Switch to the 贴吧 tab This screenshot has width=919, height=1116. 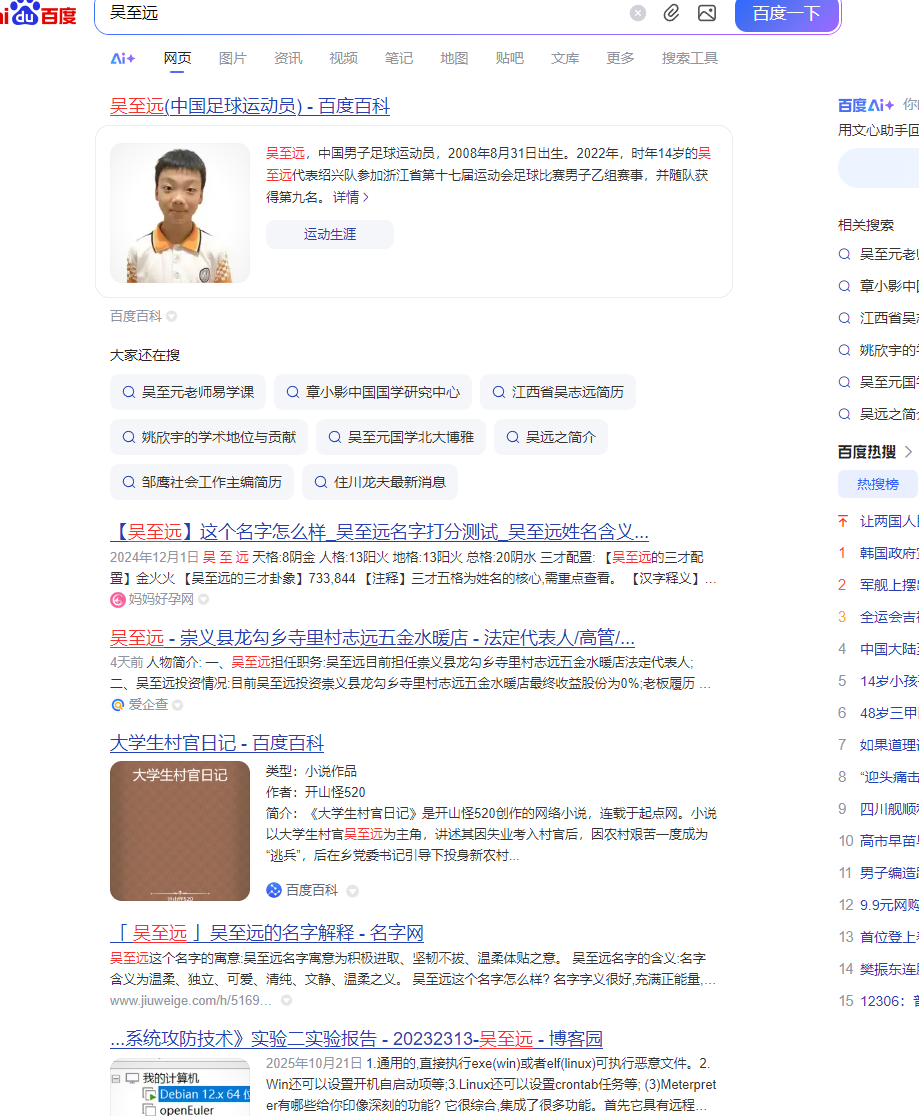[x=510, y=58]
